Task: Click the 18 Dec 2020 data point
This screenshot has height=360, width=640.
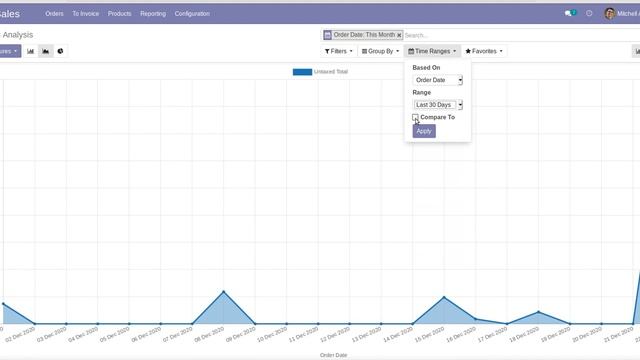Action: (x=538, y=312)
